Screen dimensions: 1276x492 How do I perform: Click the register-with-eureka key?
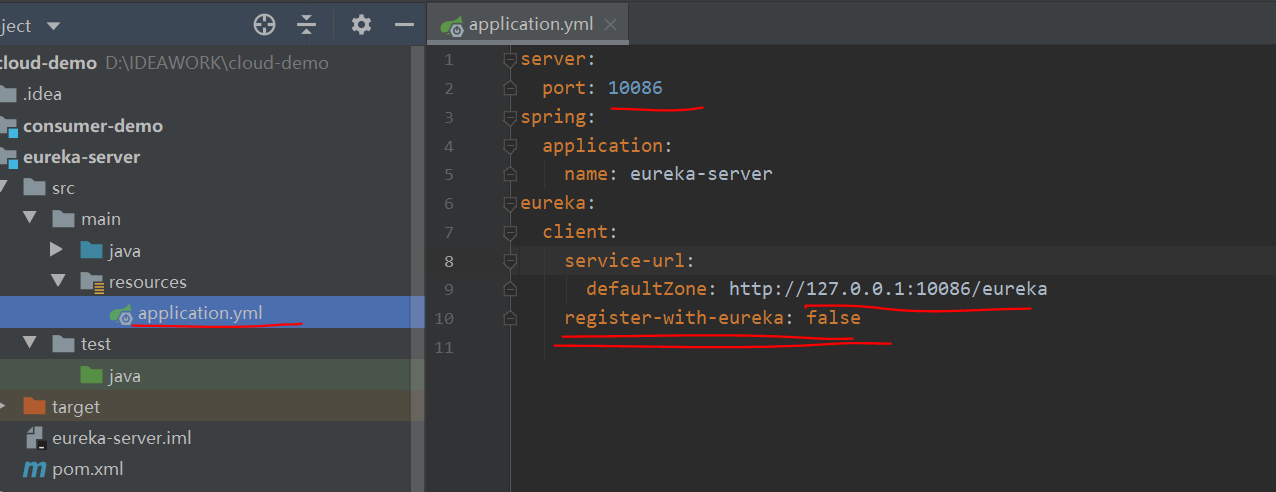click(678, 319)
